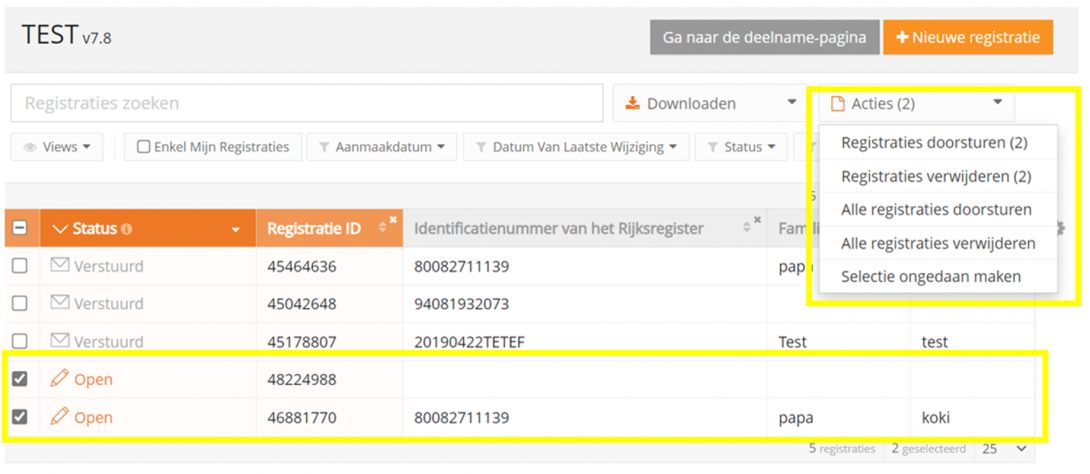The width and height of the screenshot is (1090, 474).
Task: Click the pencil icon on registration 46881770
Action: coord(60,417)
